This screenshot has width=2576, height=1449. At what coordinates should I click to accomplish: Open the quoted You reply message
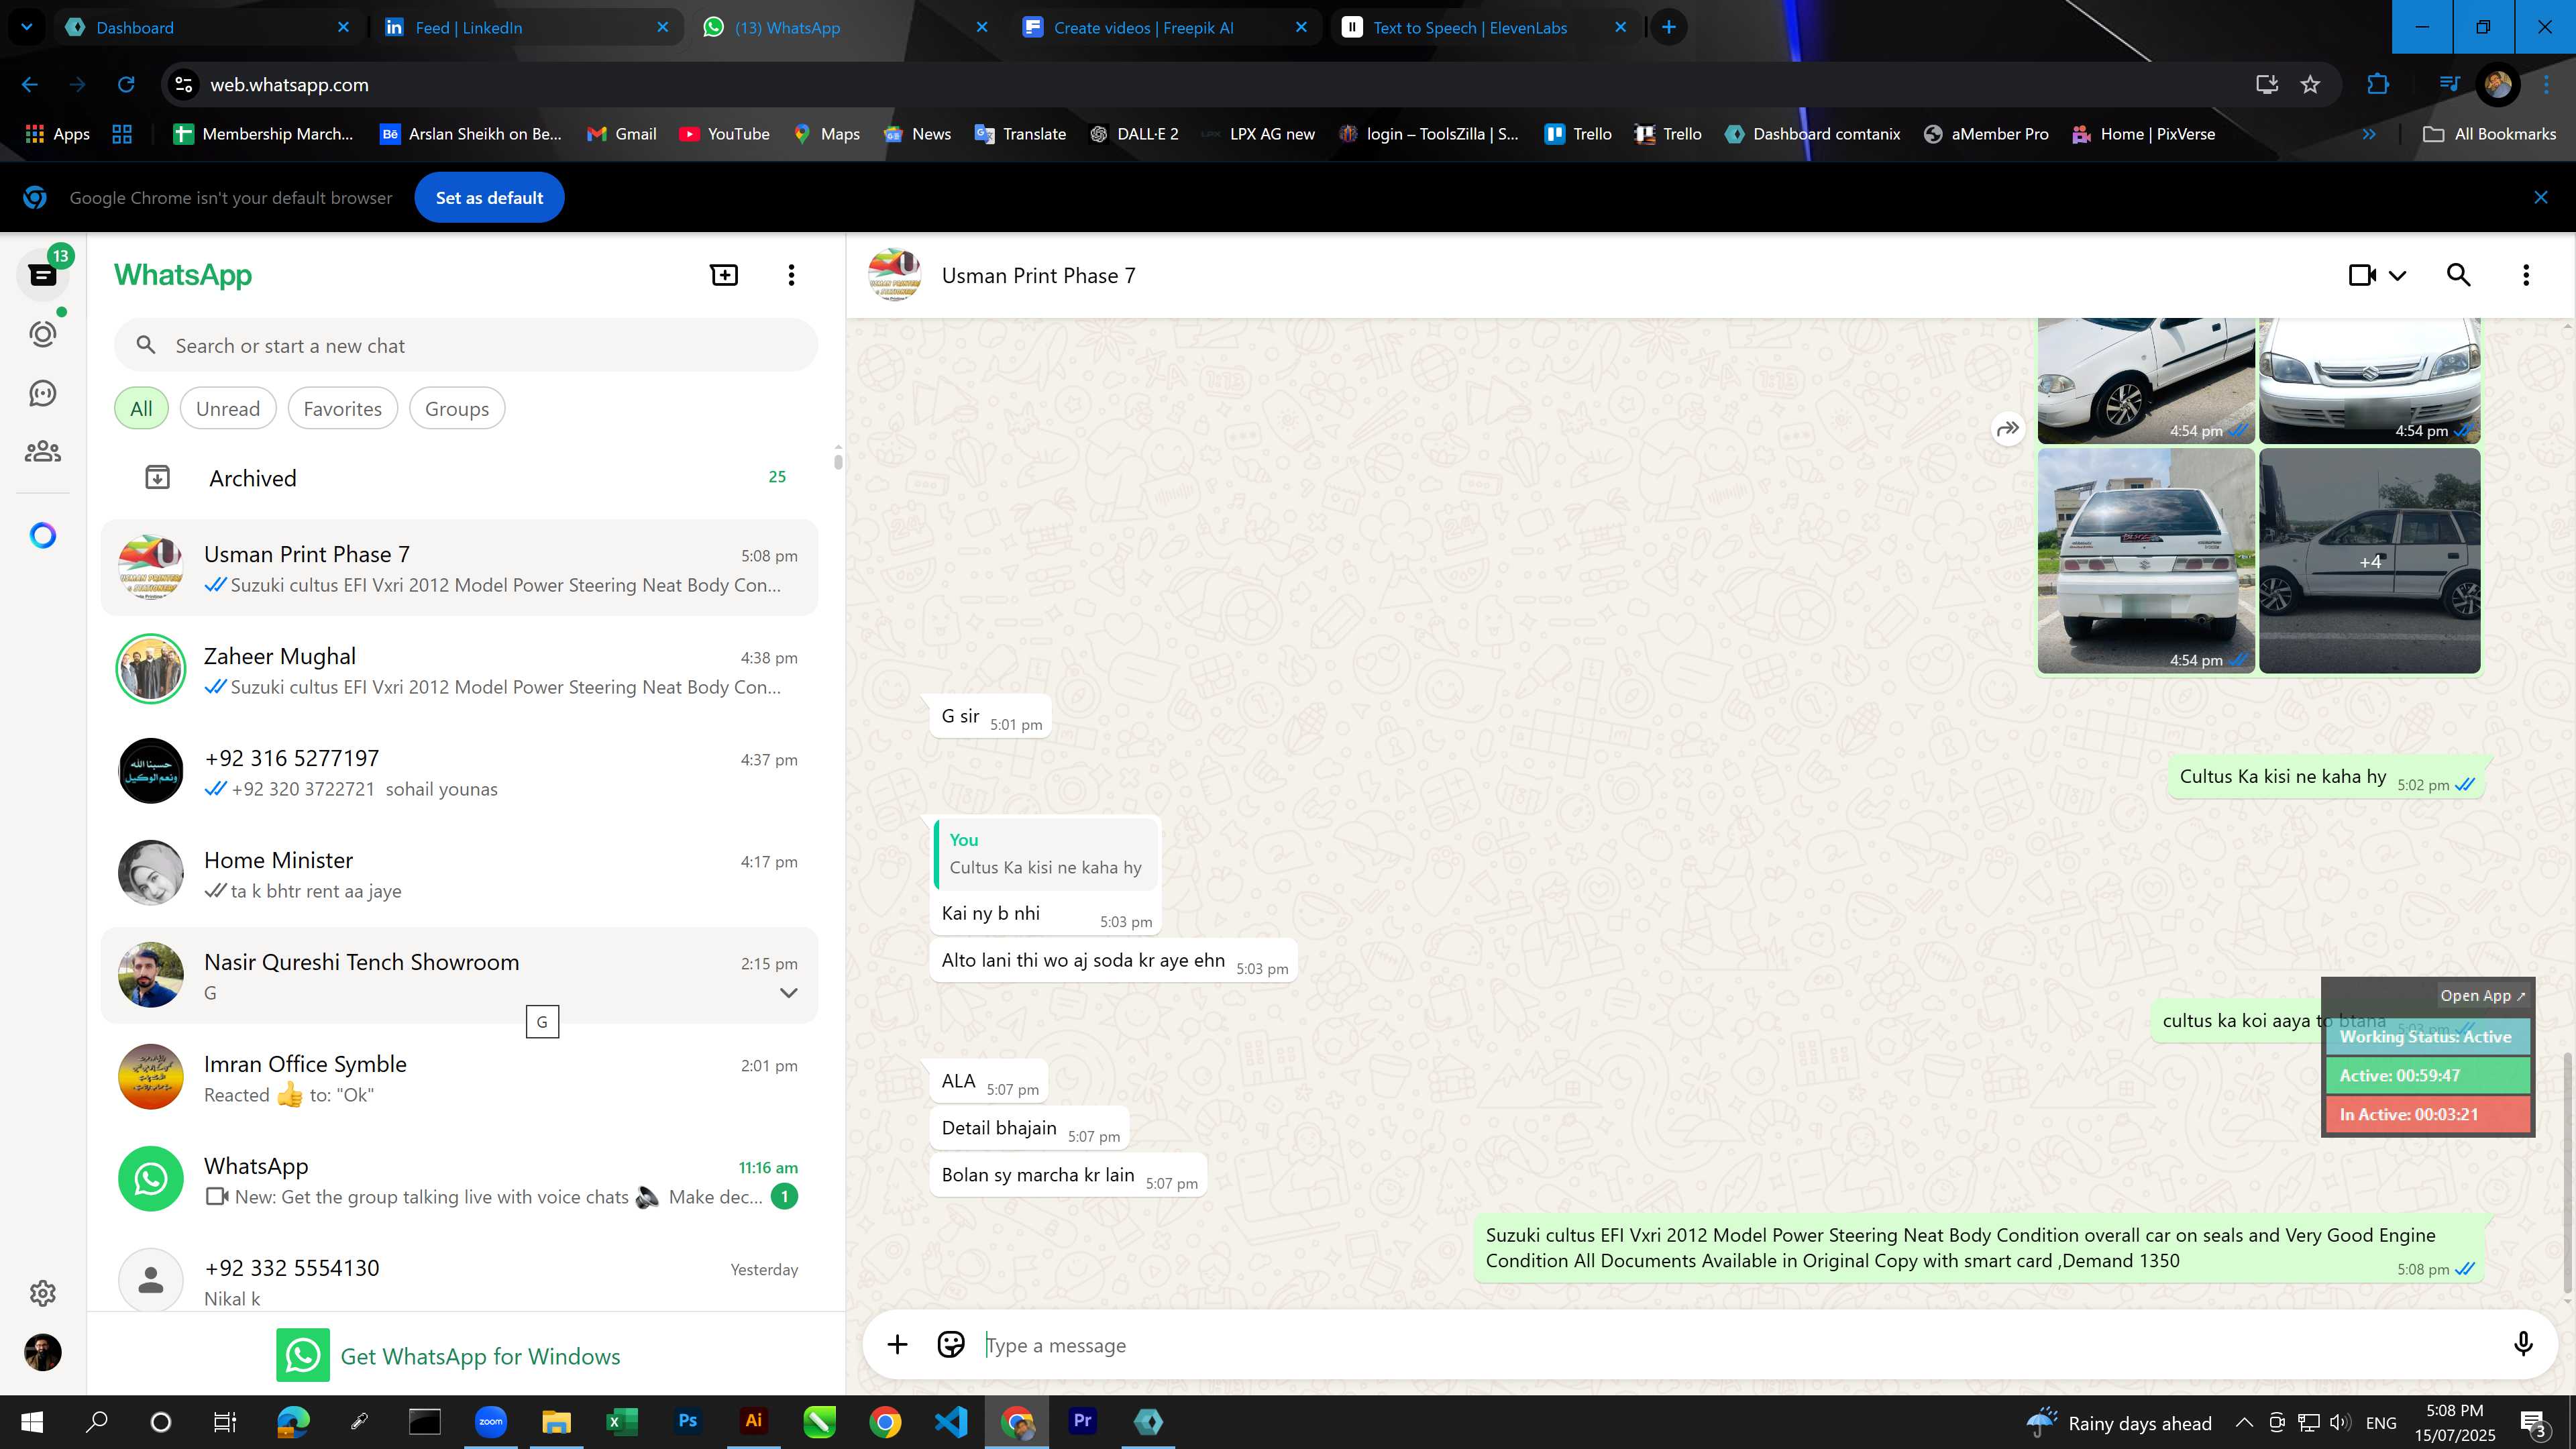[1045, 854]
